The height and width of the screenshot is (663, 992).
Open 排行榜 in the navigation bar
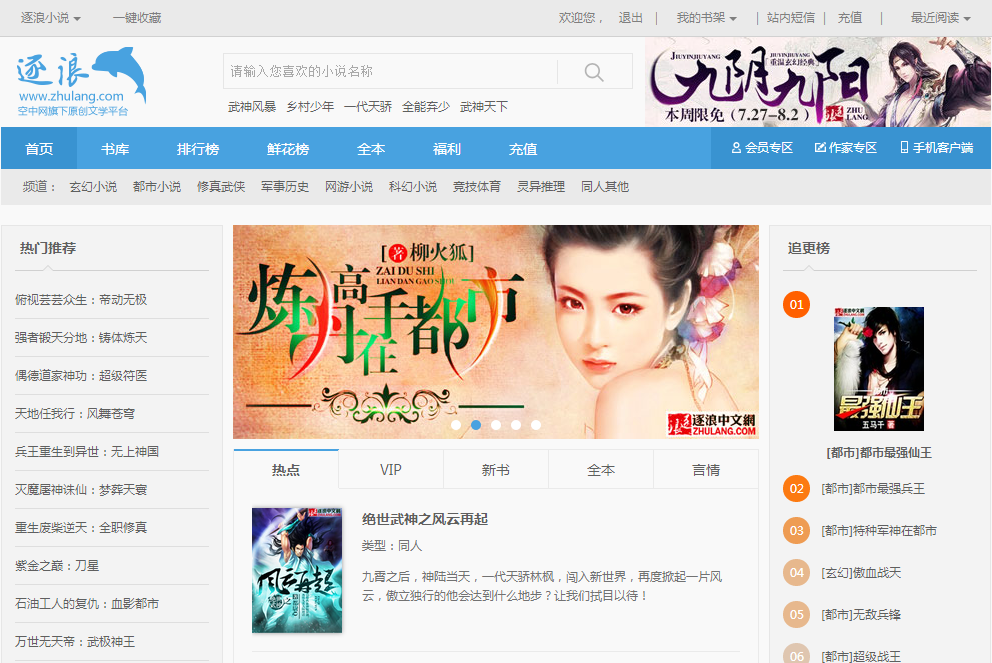click(x=198, y=149)
